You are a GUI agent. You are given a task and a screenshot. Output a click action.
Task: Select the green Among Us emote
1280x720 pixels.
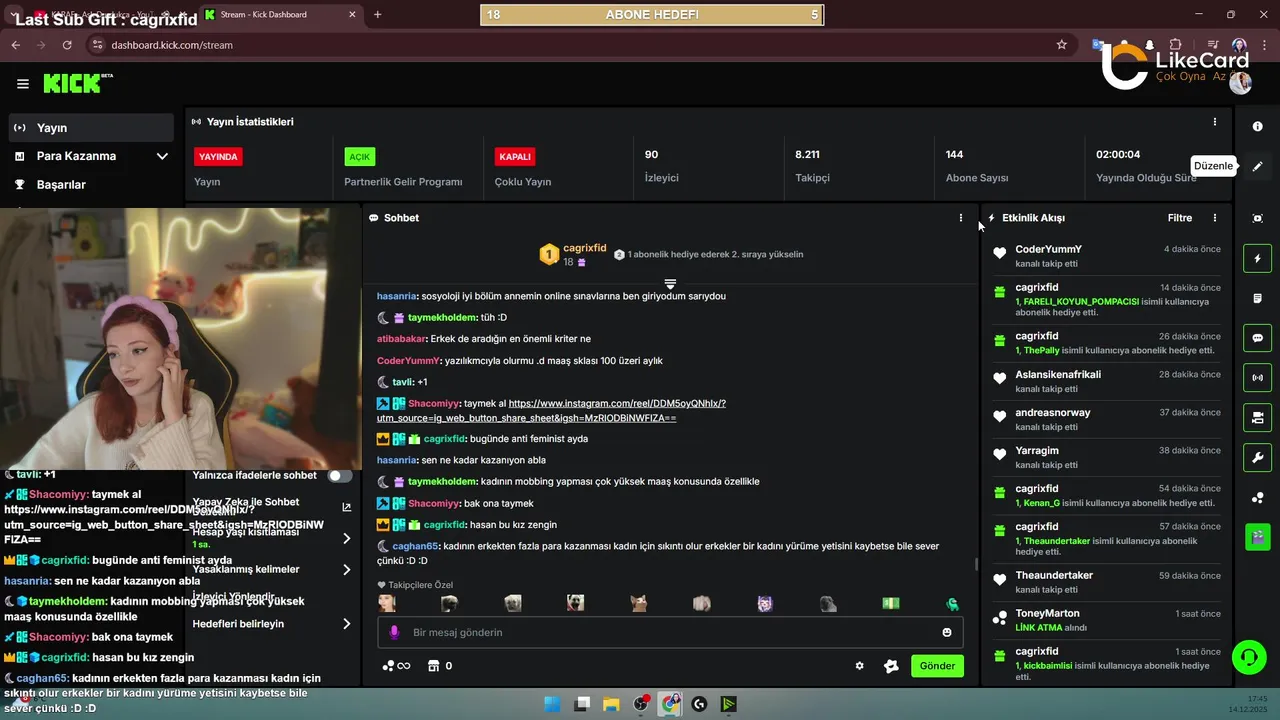tap(953, 603)
